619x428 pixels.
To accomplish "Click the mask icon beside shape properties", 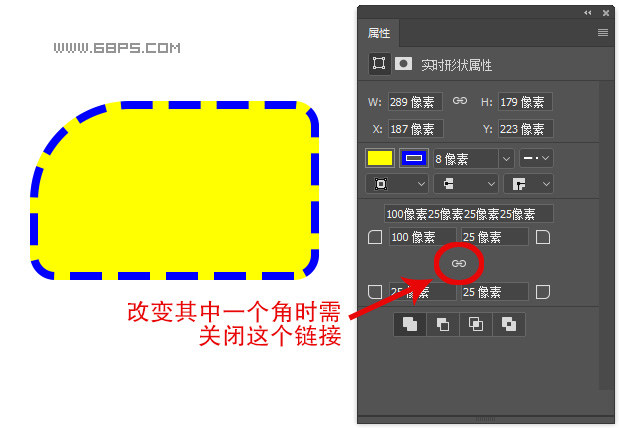I will tap(403, 64).
